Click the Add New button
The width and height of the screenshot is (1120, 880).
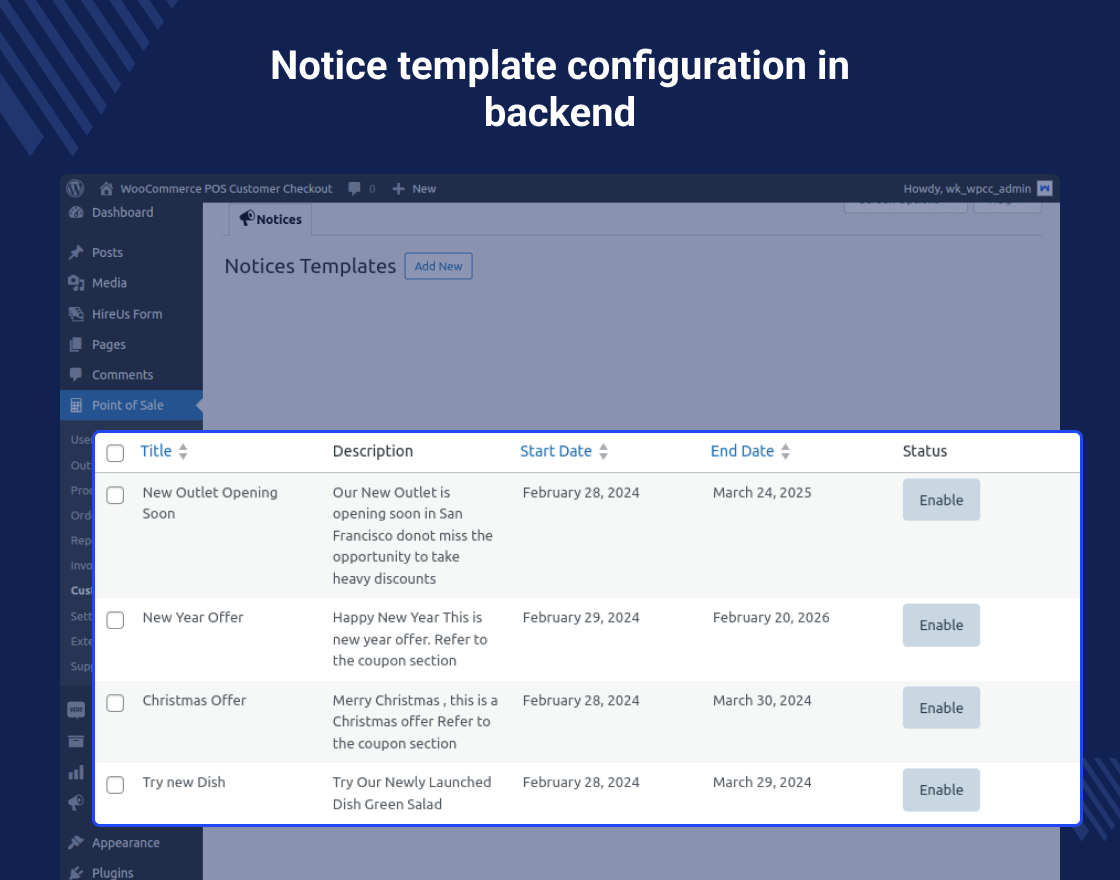[438, 266]
